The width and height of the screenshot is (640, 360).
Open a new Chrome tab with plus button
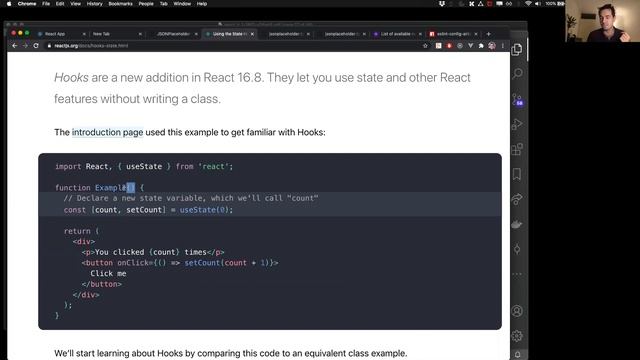[x=489, y=34]
